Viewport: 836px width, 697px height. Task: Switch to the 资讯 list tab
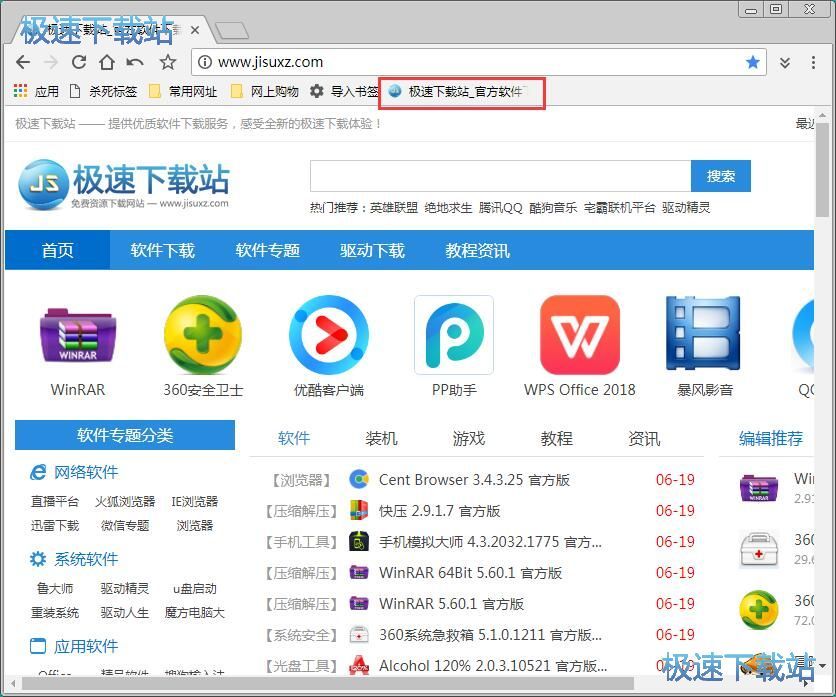click(644, 438)
